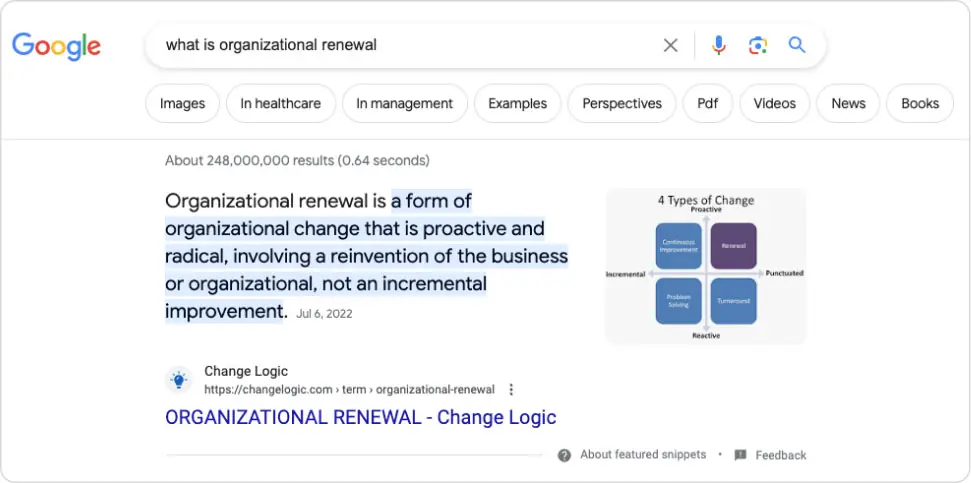Click the Google logo
Image resolution: width=971 pixels, height=483 pixels.
56,46
